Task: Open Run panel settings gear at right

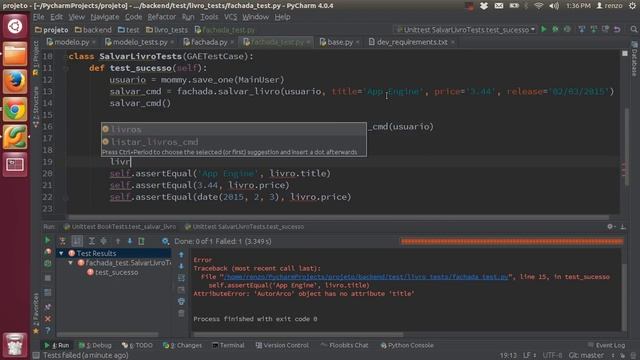Action: pos(610,227)
